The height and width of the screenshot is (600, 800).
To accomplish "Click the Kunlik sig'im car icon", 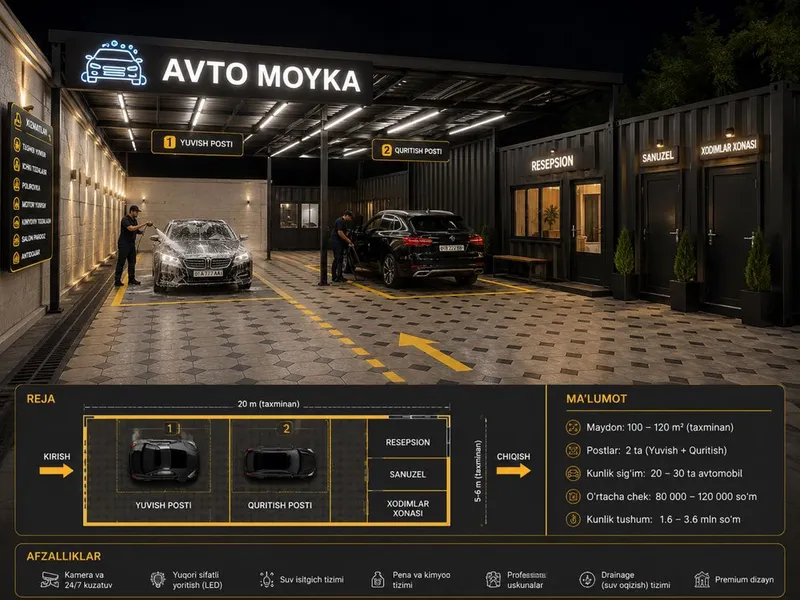I will coord(573,473).
